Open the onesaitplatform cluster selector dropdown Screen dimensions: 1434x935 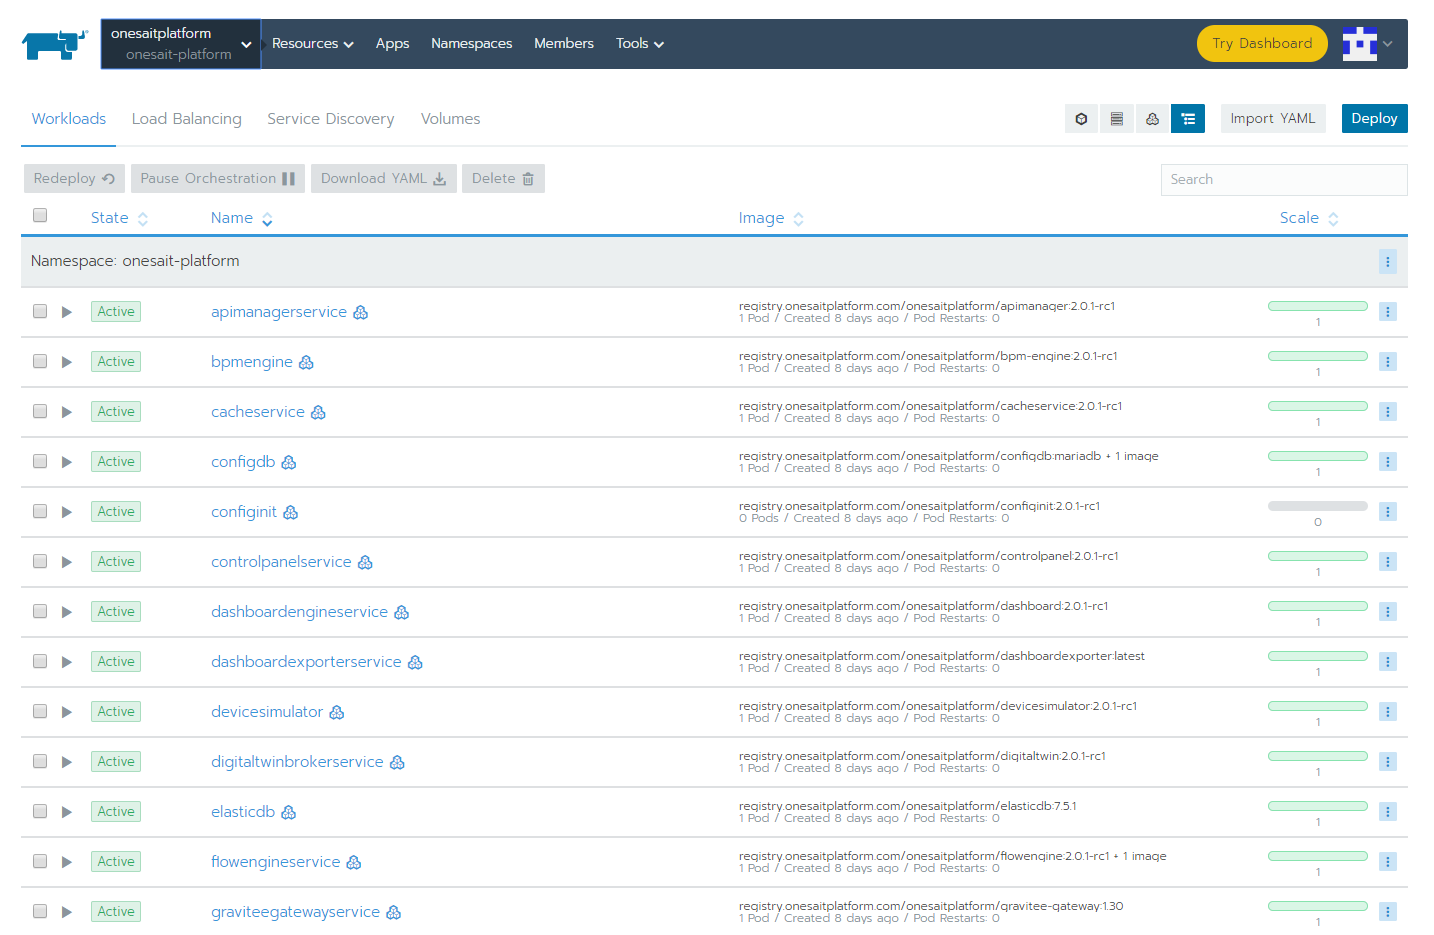(x=180, y=43)
